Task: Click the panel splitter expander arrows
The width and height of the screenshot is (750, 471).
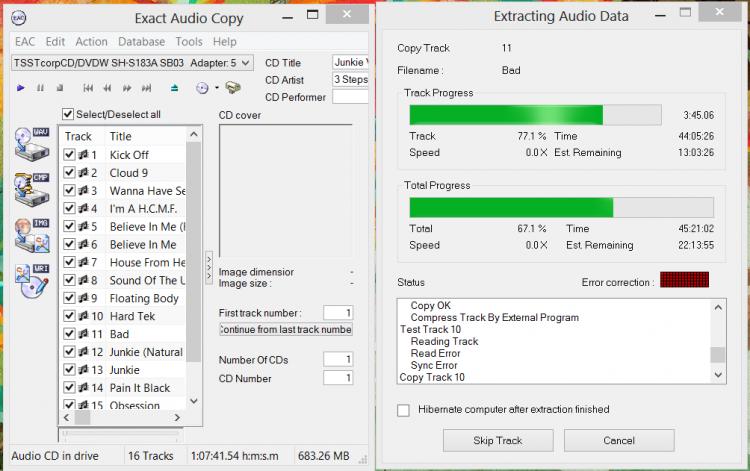Action: [x=209, y=268]
